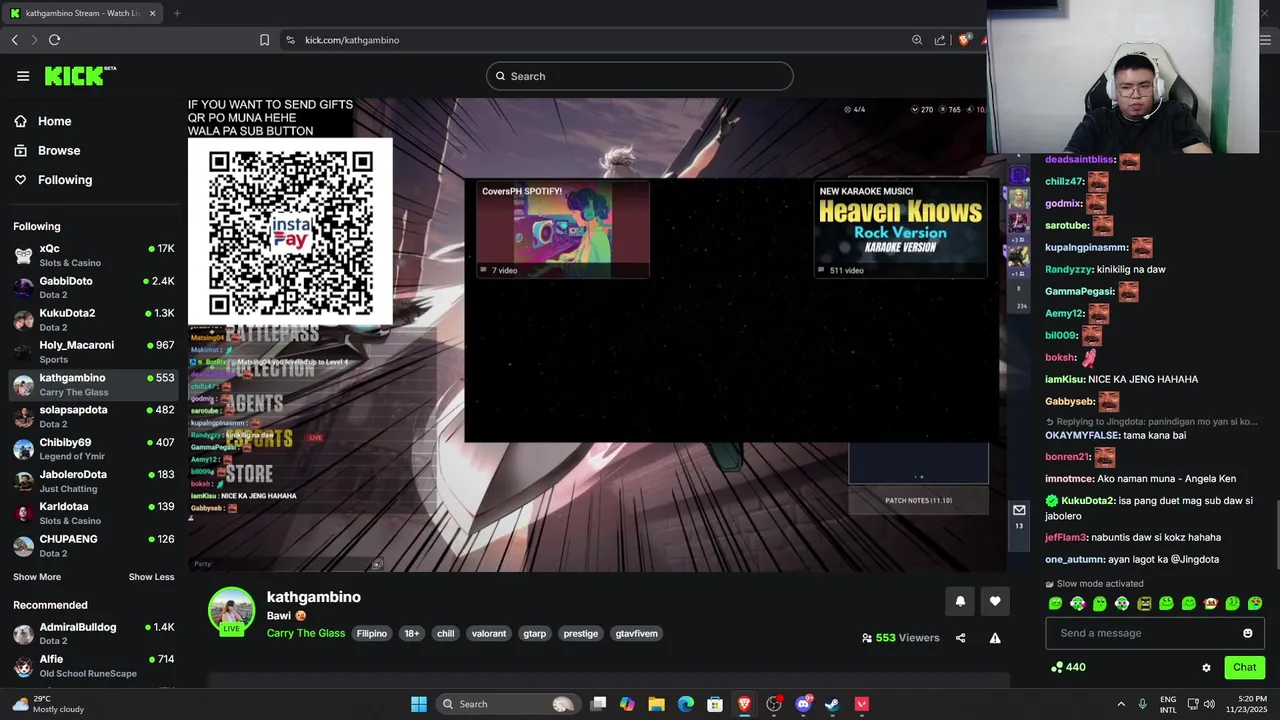
Task: Open Karldotaa channel in Following
Action: (94, 513)
